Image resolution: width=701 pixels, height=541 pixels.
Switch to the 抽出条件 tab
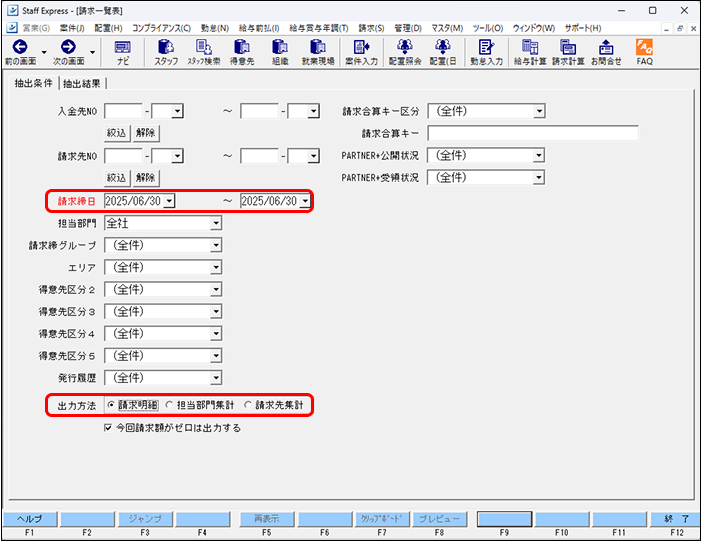pos(34,83)
